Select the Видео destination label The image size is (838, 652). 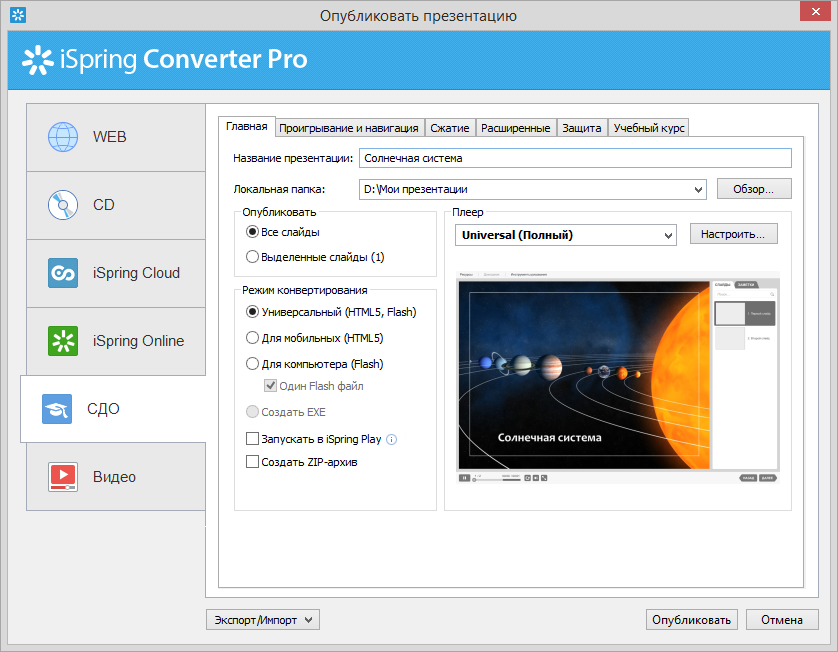click(x=114, y=477)
